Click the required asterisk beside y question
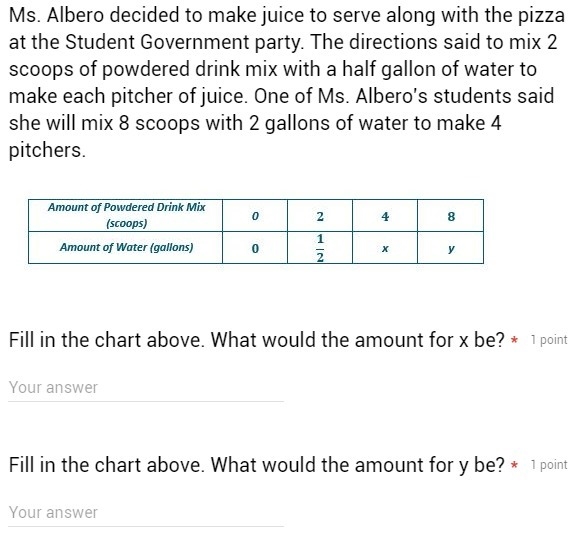 tap(514, 465)
